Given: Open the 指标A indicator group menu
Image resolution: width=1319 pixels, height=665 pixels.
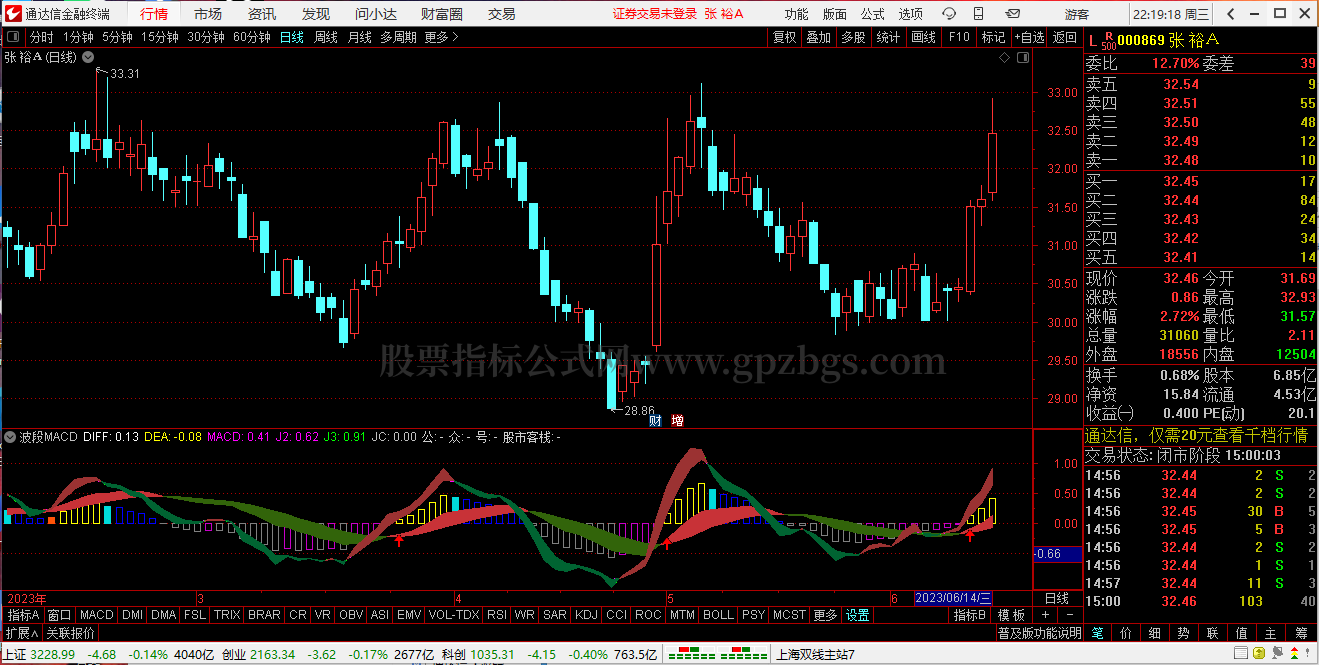Looking at the screenshot, I should (x=23, y=615).
